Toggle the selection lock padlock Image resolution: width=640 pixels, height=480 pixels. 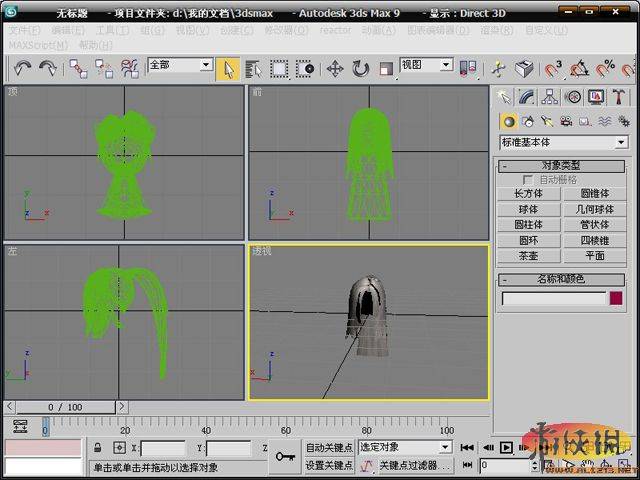[97, 447]
